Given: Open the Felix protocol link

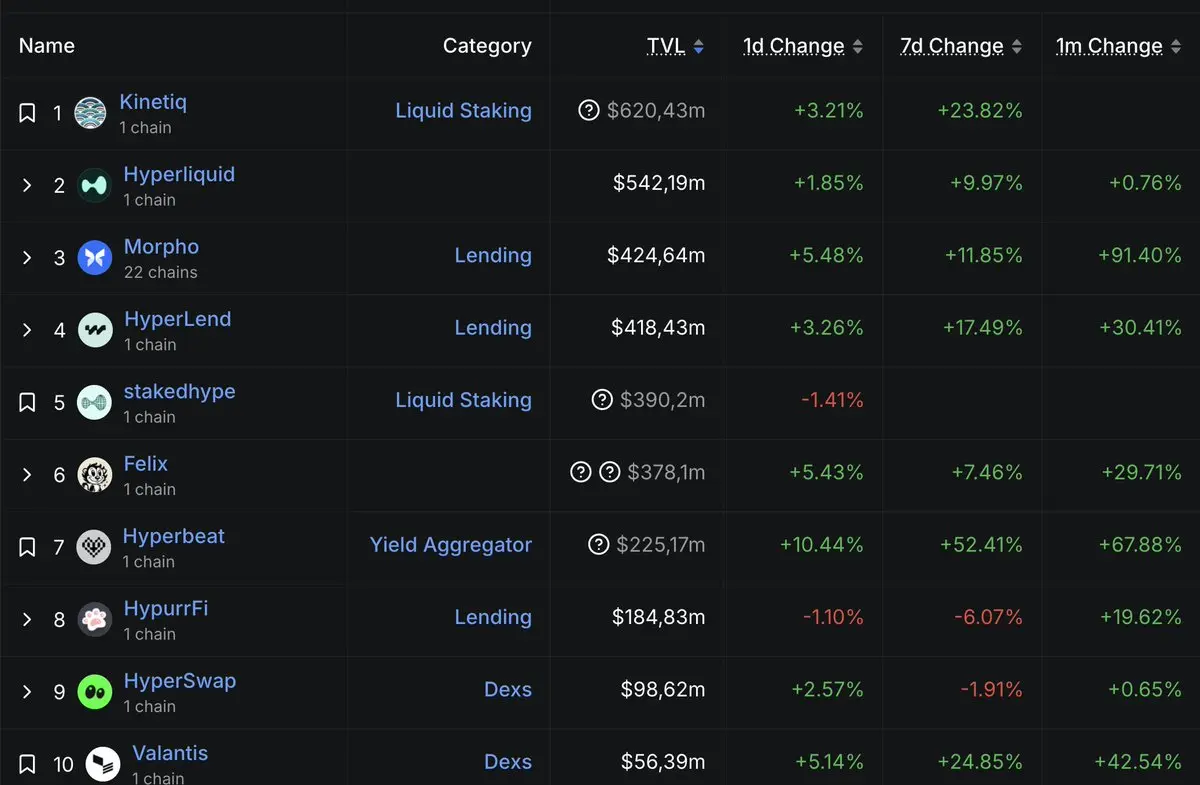Looking at the screenshot, I should pos(145,463).
